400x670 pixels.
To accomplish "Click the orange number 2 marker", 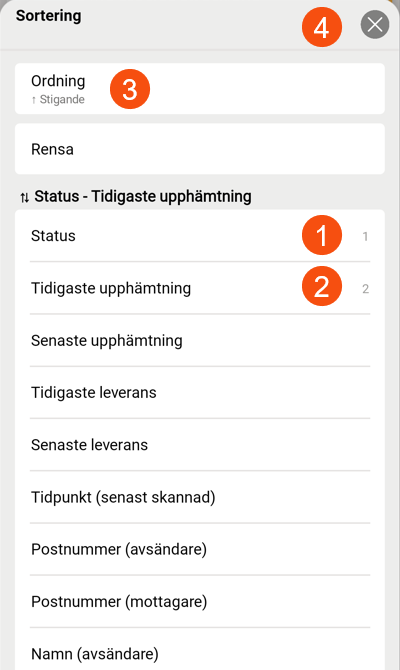I will (x=322, y=286).
